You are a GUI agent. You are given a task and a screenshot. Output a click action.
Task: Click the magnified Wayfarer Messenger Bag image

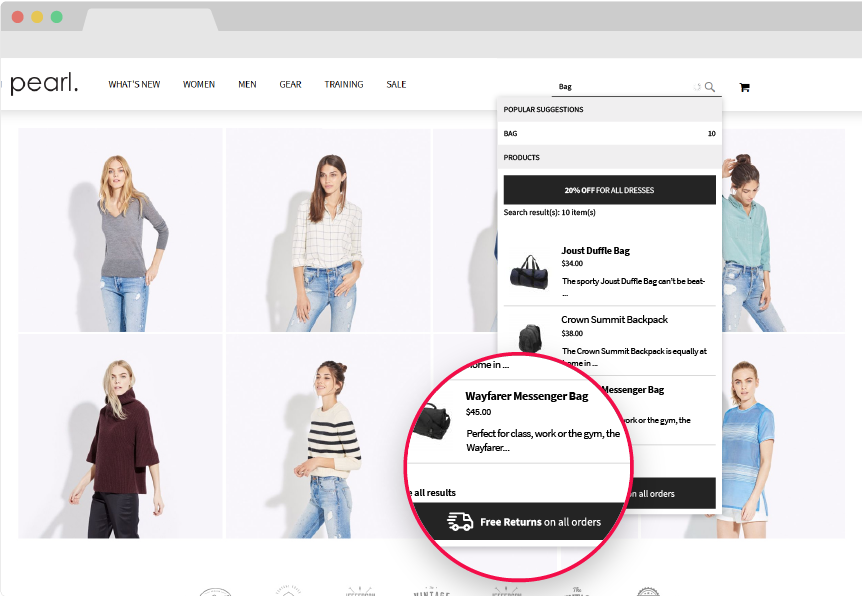pos(434,420)
